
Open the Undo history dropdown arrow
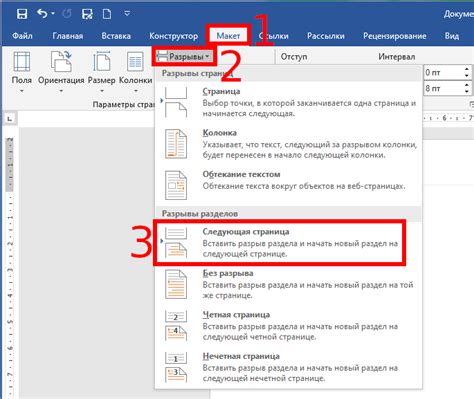point(53,14)
